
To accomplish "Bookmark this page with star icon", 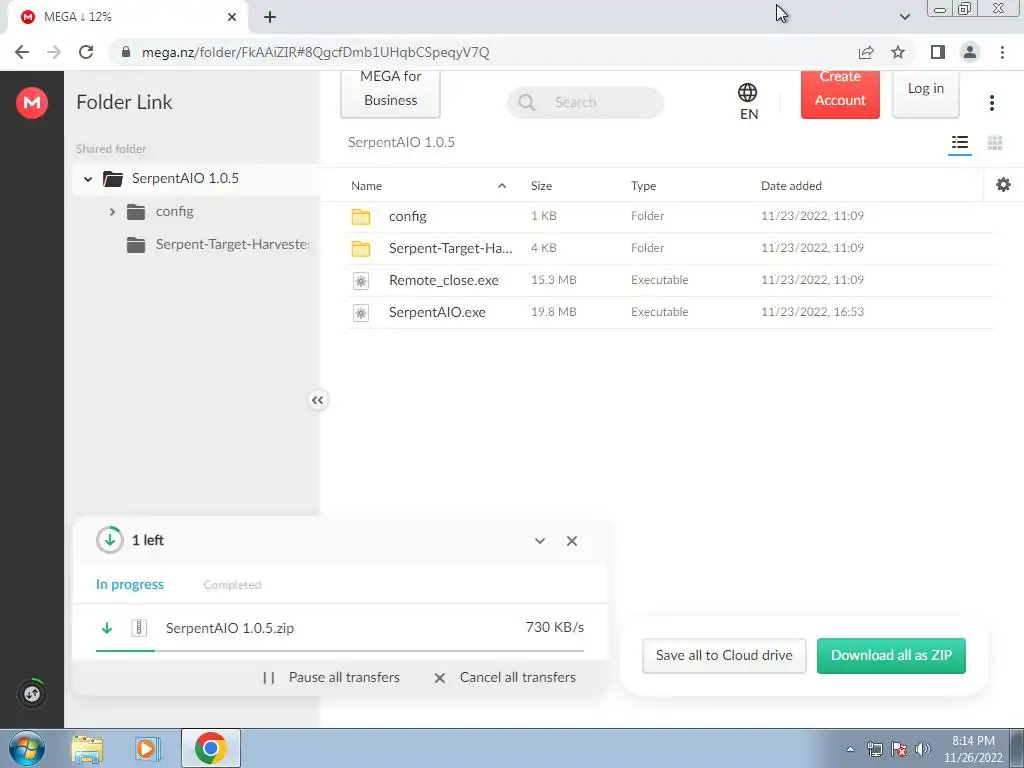I will (x=898, y=52).
